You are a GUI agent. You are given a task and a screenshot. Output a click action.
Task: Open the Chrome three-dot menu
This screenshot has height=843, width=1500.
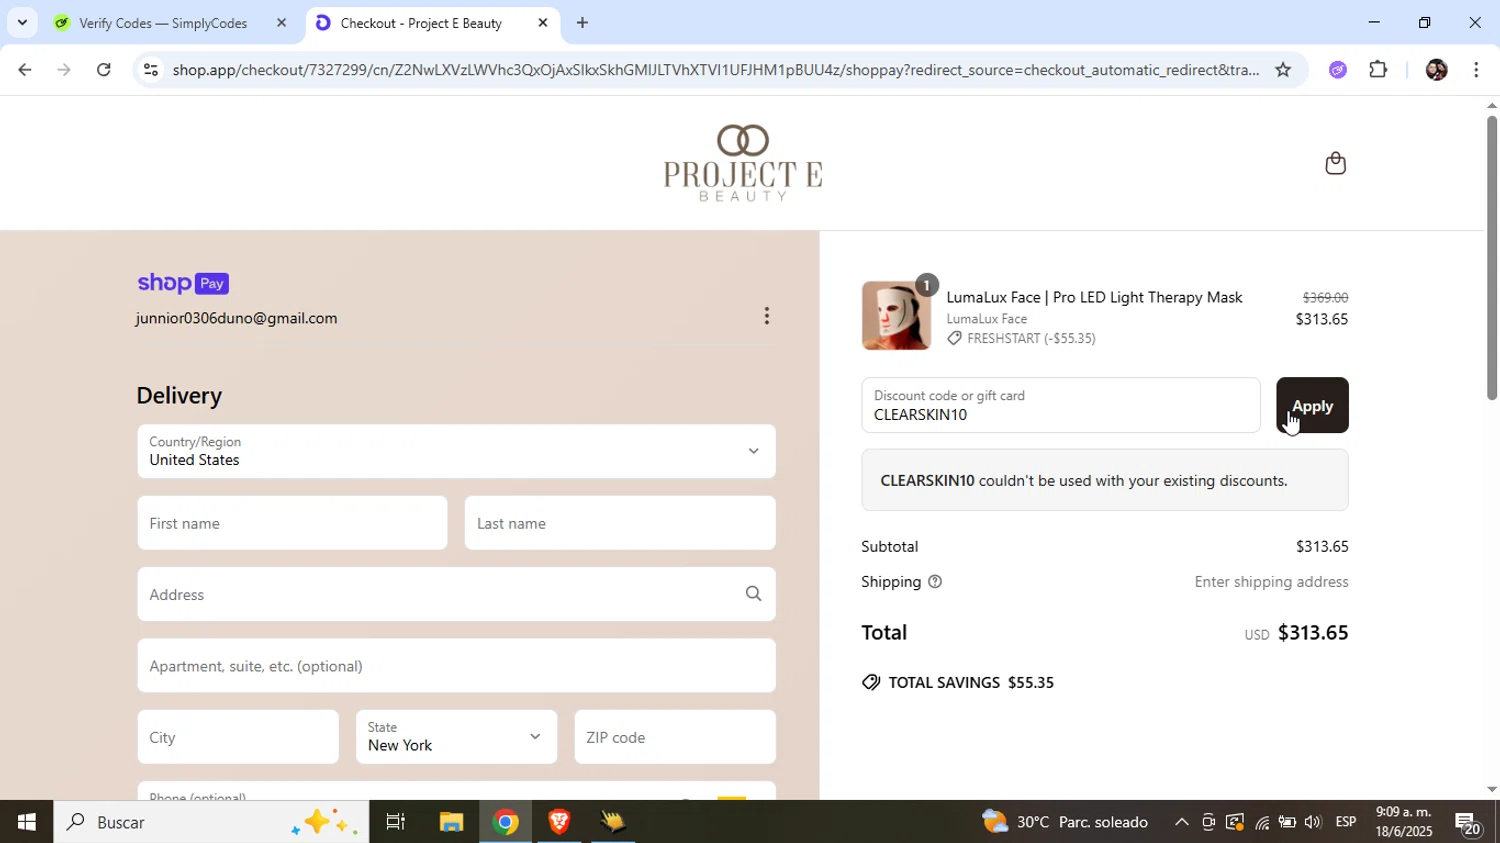click(x=1476, y=70)
